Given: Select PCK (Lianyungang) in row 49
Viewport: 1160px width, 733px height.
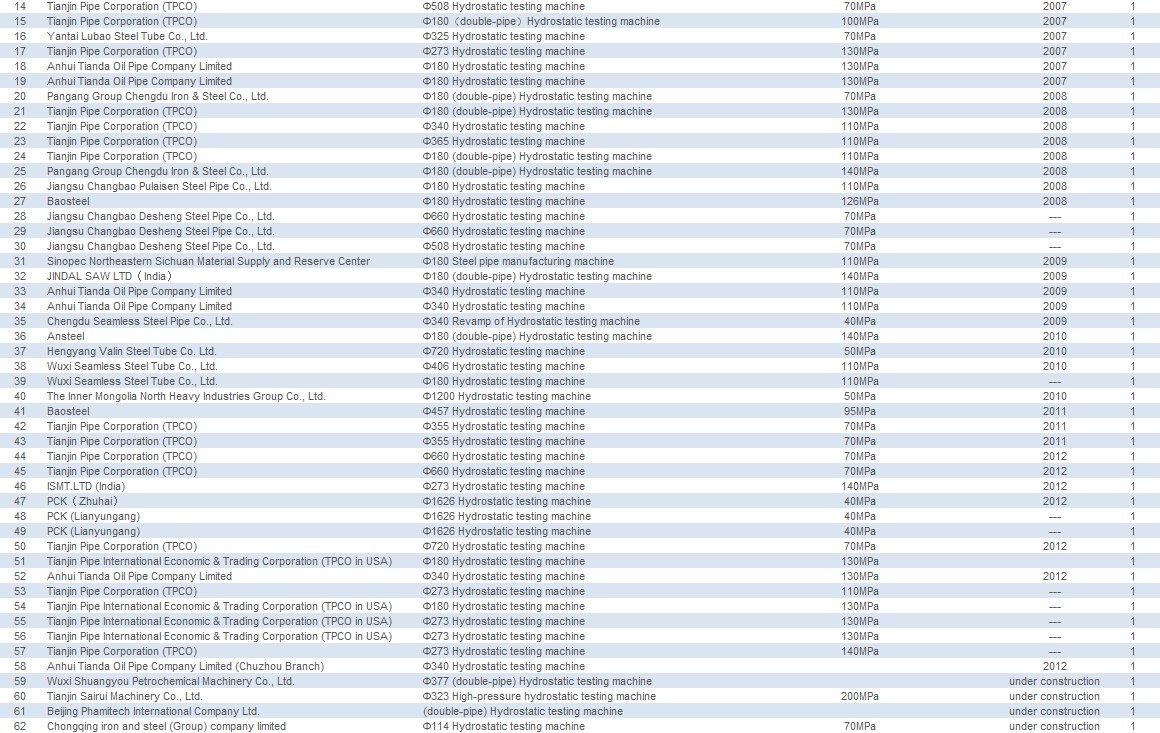Looking at the screenshot, I should coord(93,531).
